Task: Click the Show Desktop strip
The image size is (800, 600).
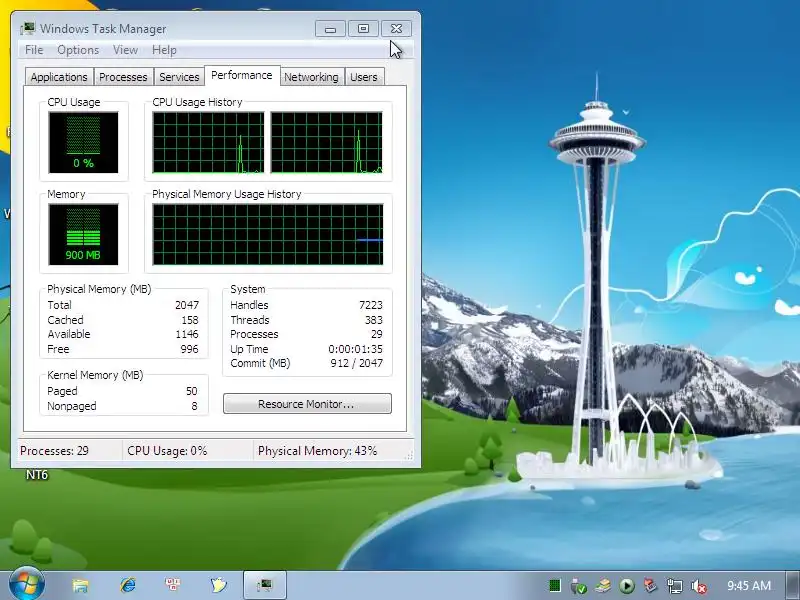Action: [792, 586]
